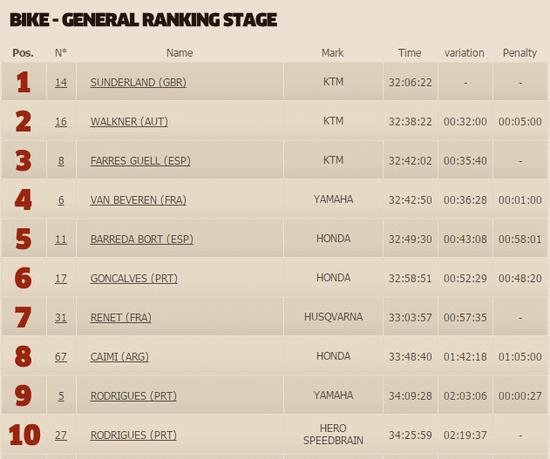
Task: Click bib number 8 link
Action: [x=61, y=161]
